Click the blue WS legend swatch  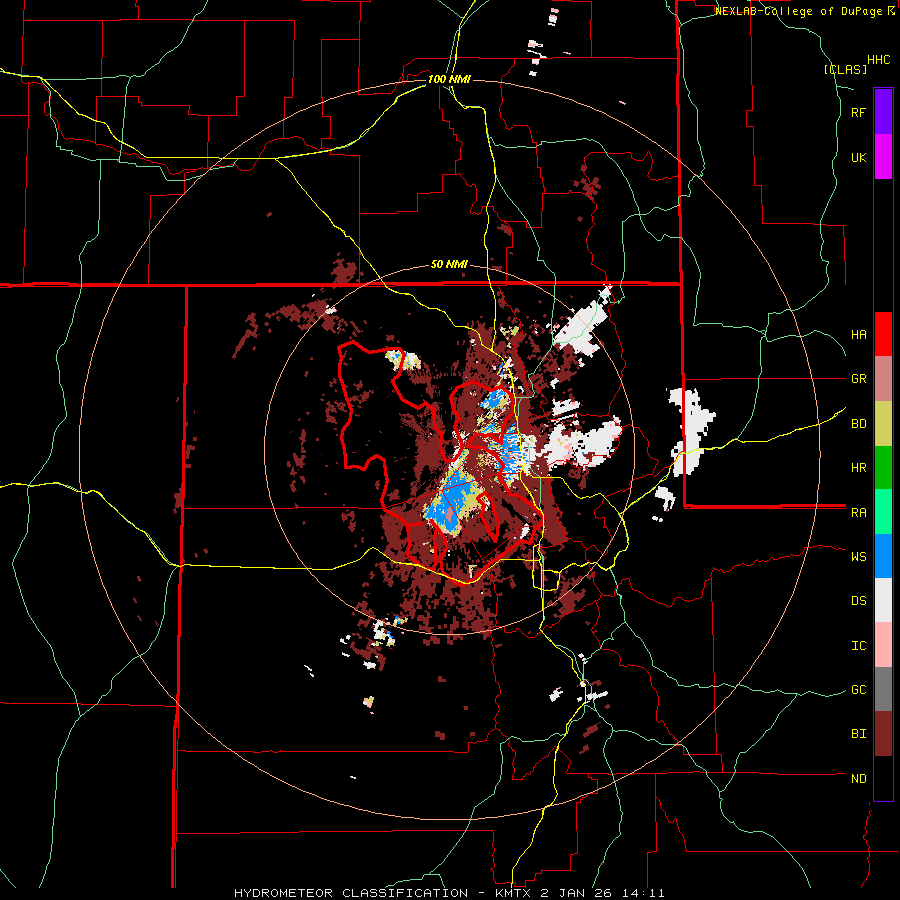[883, 556]
